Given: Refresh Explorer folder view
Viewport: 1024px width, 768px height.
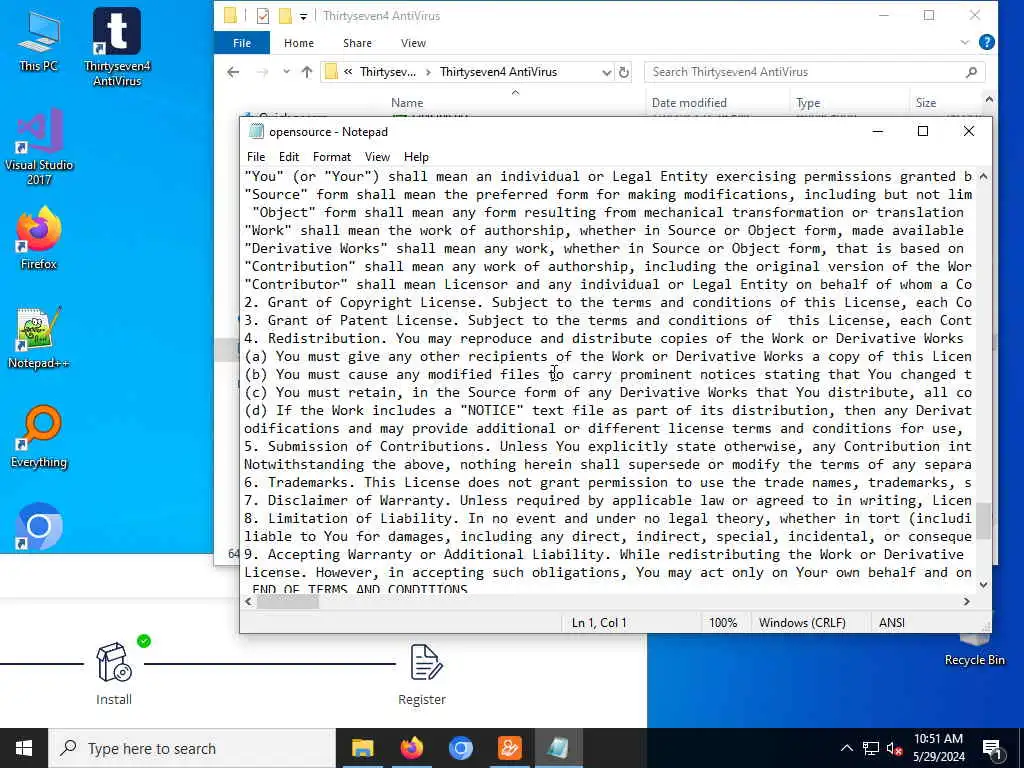Looking at the screenshot, I should pyautogui.click(x=624, y=72).
